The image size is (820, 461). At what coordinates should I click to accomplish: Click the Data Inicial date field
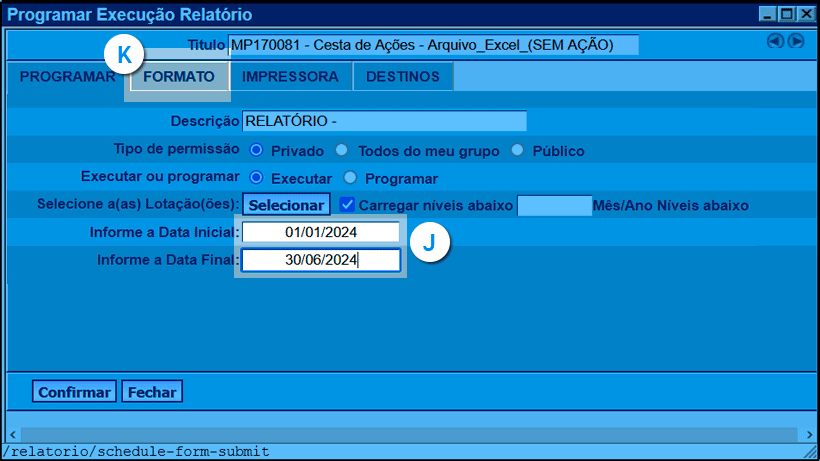[321, 232]
